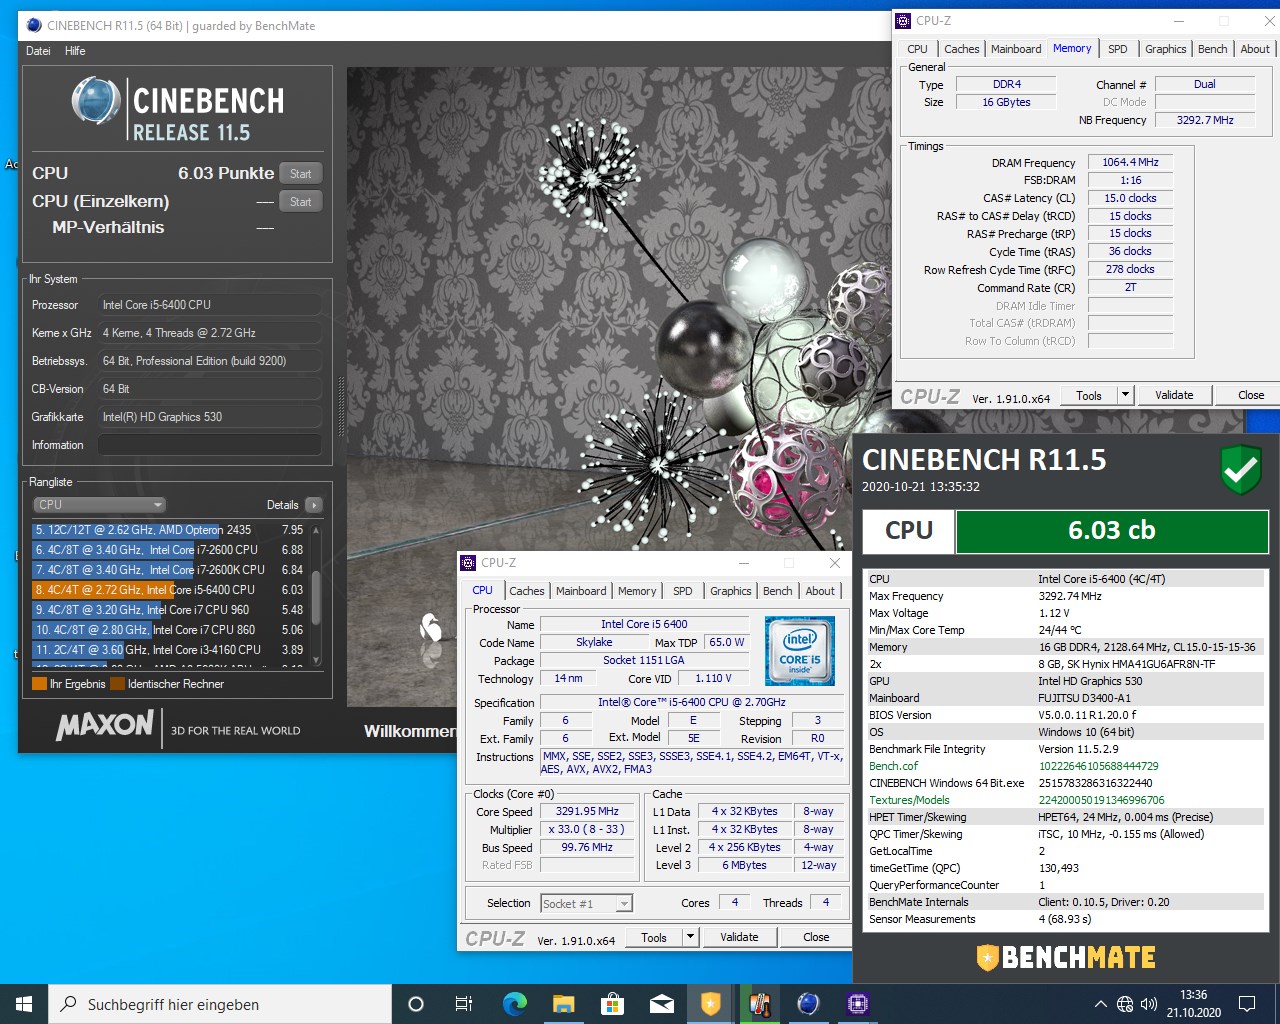Click the Cinebench globe logo

pos(96,101)
